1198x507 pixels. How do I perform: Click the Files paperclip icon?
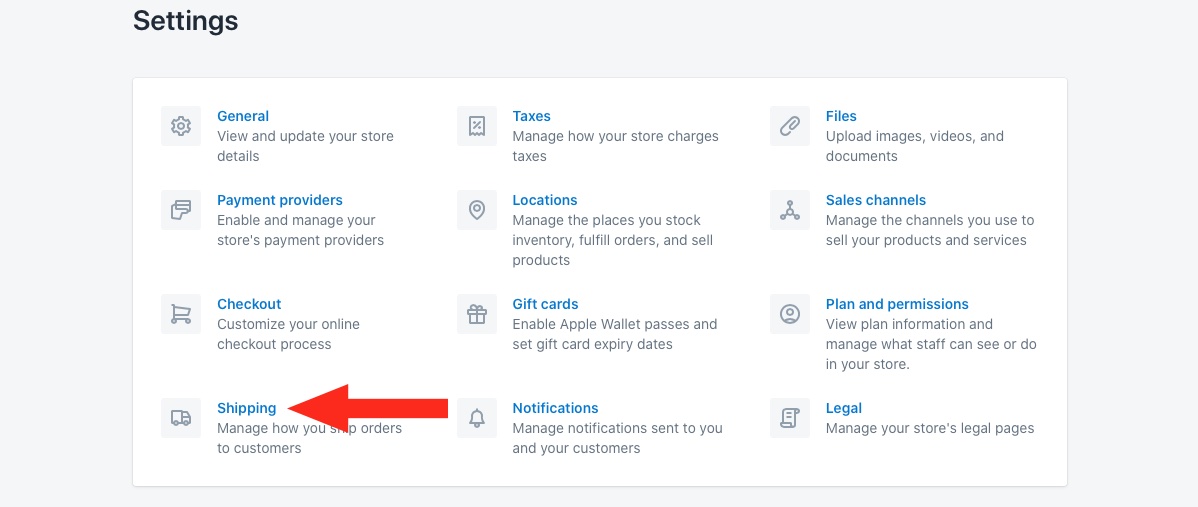pyautogui.click(x=790, y=126)
